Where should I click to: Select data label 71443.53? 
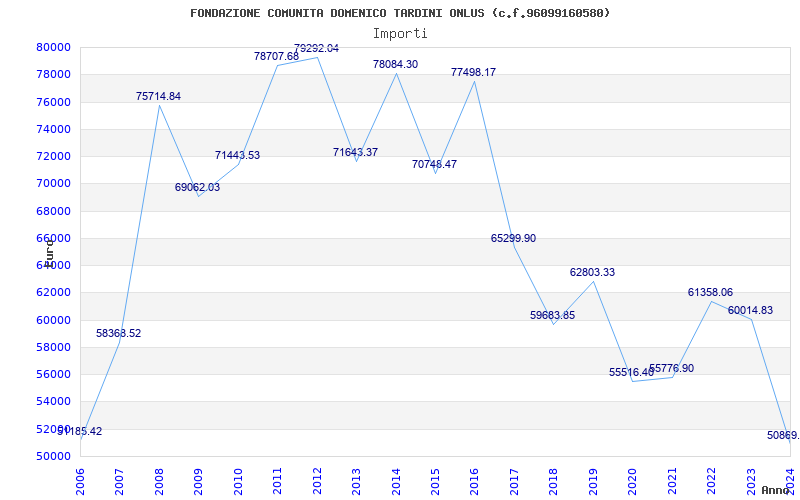(237, 155)
